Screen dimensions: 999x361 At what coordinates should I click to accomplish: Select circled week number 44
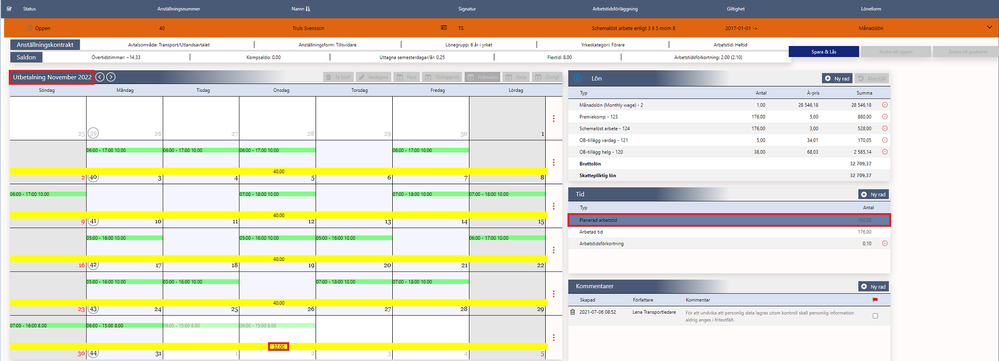94,353
